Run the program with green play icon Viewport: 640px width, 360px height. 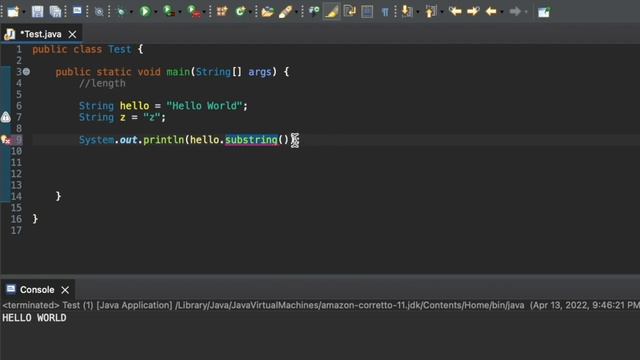(144, 11)
